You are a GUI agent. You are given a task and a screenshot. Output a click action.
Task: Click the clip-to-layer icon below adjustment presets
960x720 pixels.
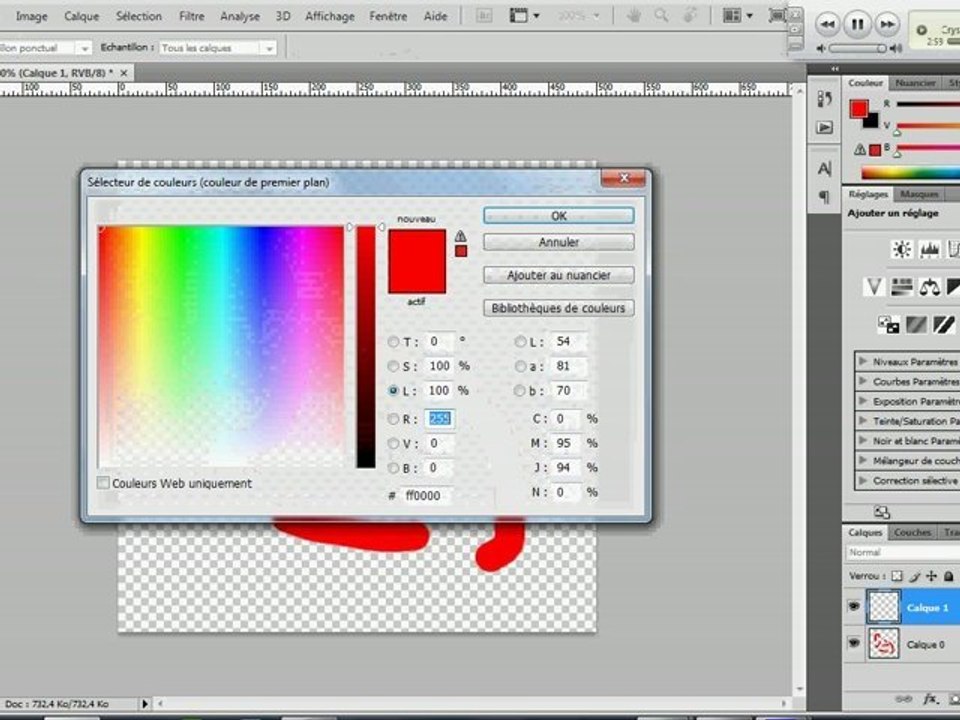point(882,512)
